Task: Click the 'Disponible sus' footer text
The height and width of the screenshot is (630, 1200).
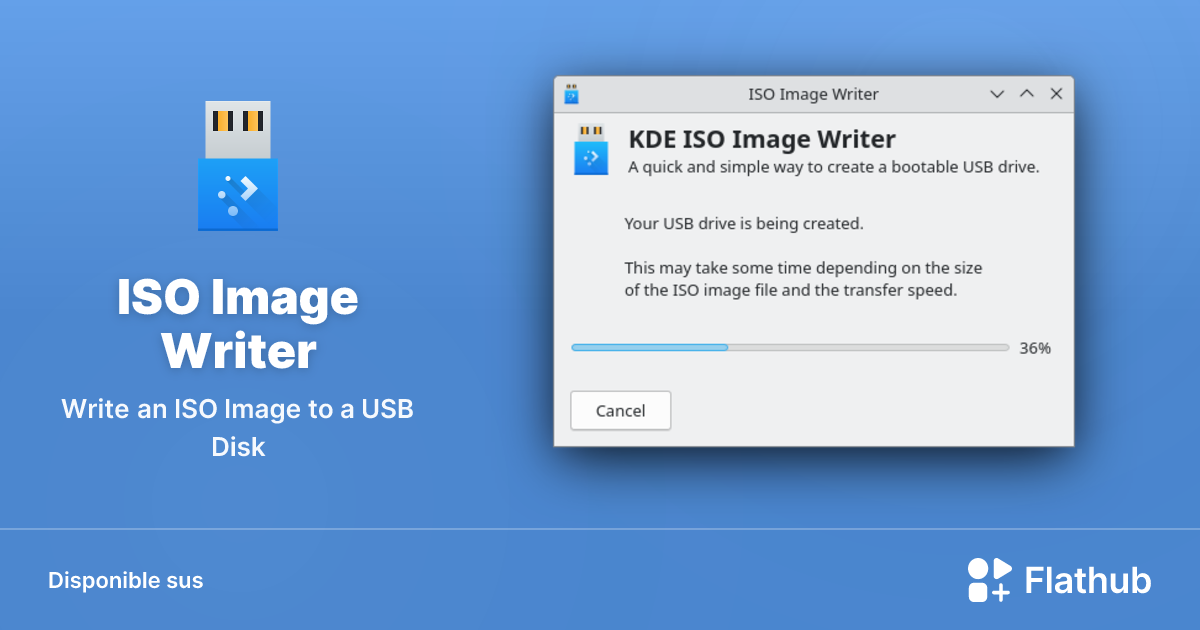Action: [125, 580]
